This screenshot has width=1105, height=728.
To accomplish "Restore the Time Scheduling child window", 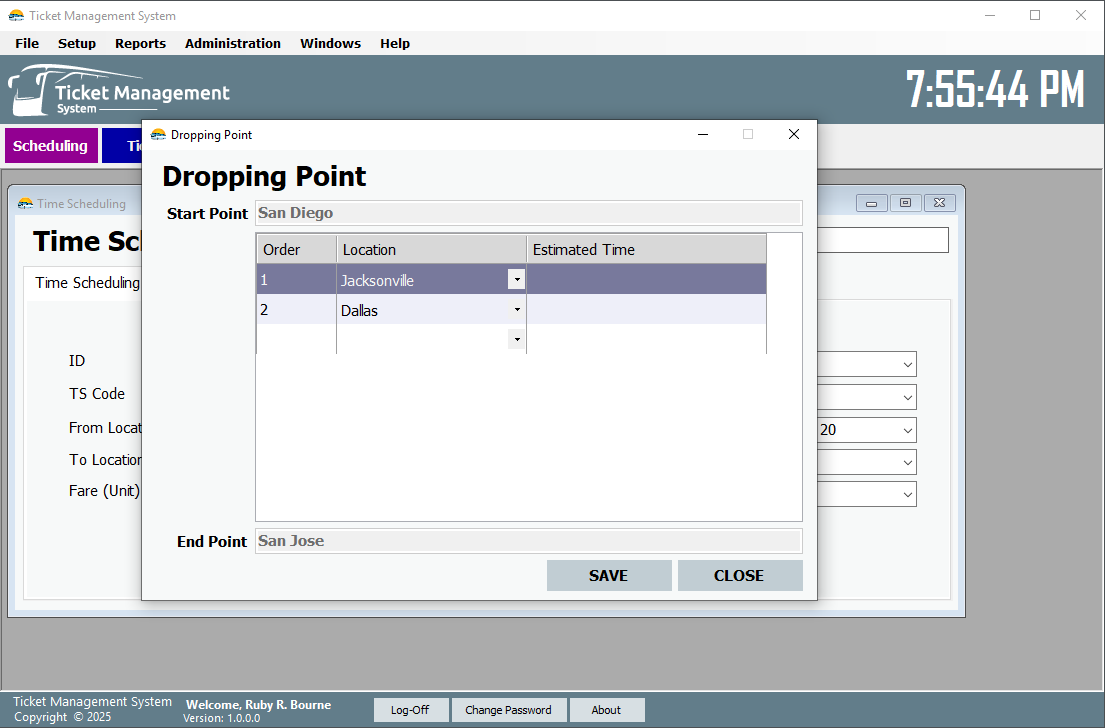I will tap(905, 202).
